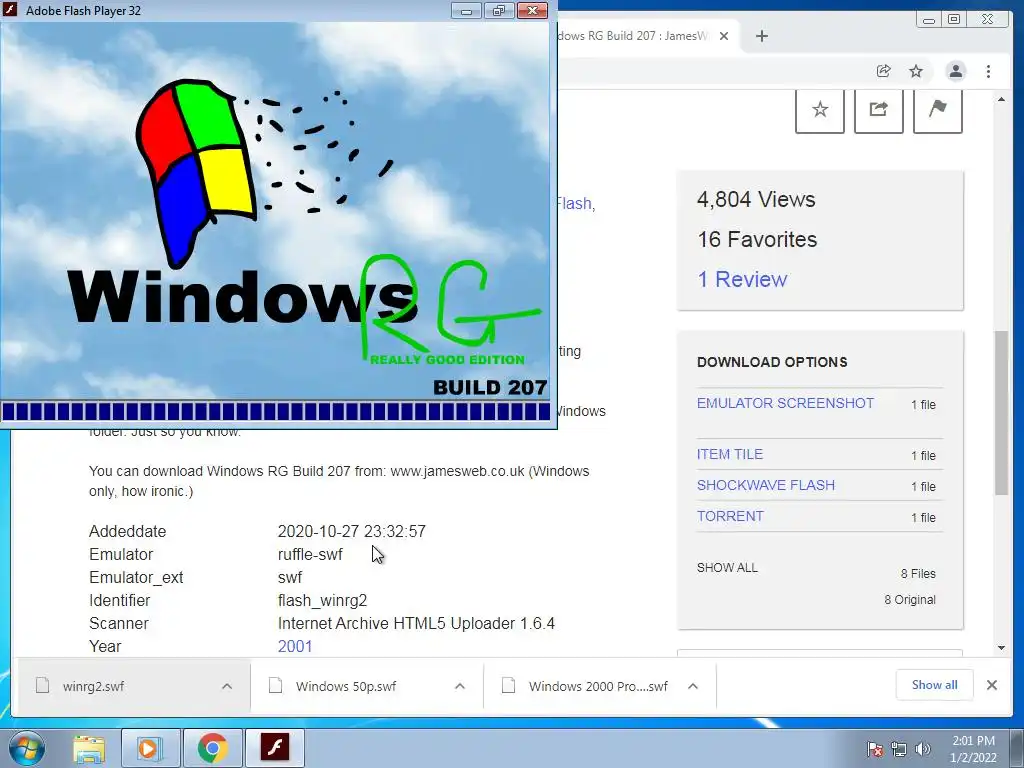Click the Internet Archive HTML5 Uploader text
1024x768 pixels.
click(416, 624)
